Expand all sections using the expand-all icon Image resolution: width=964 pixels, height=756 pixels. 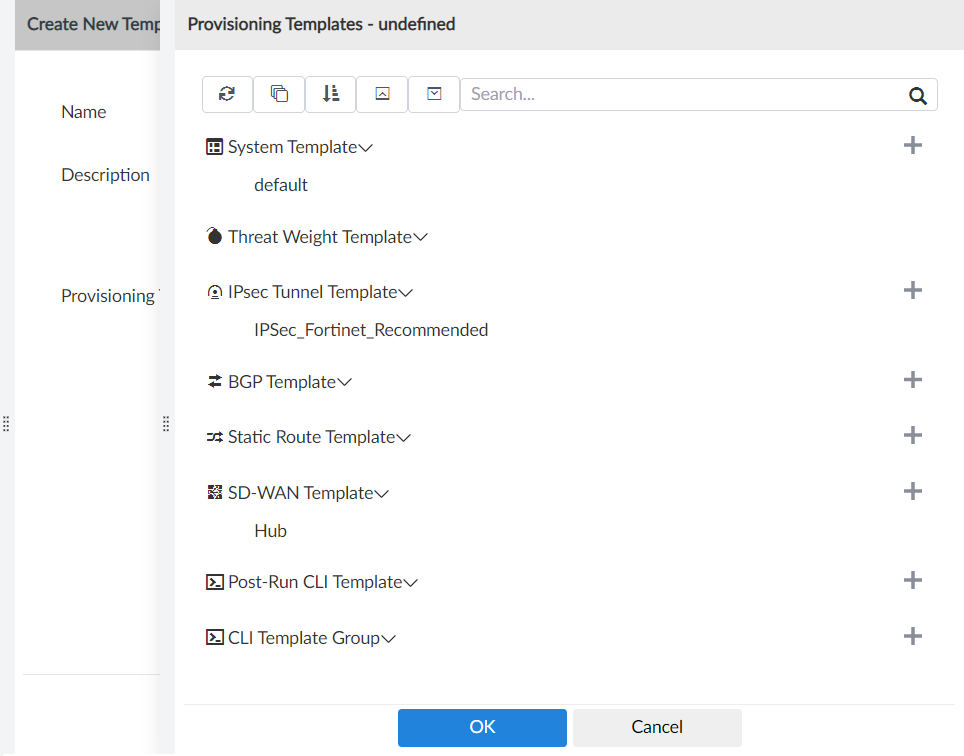[434, 94]
